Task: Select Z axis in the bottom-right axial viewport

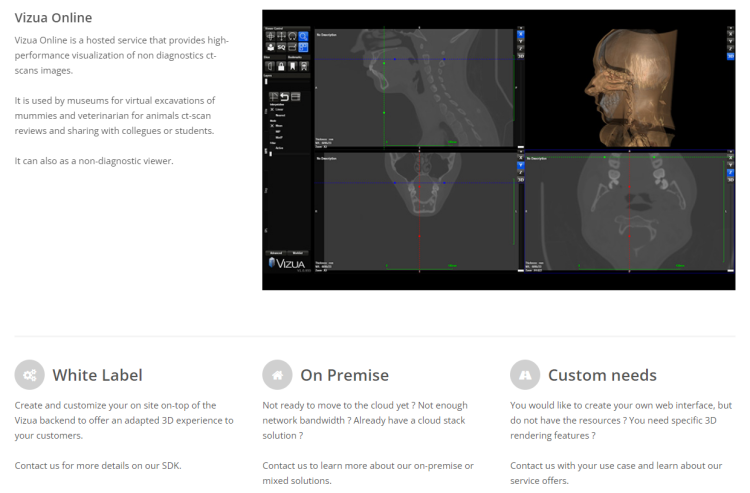Action: 730,172
